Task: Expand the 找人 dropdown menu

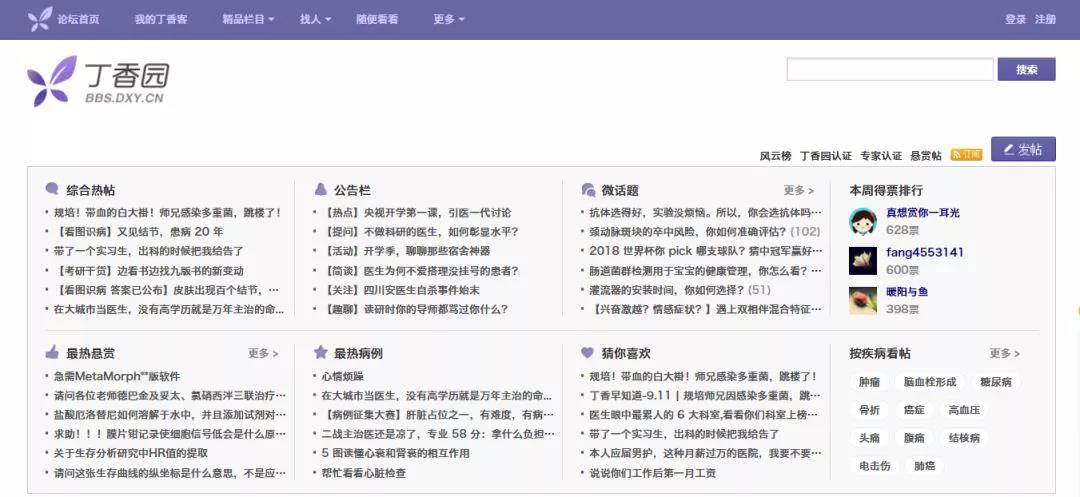Action: [x=315, y=19]
